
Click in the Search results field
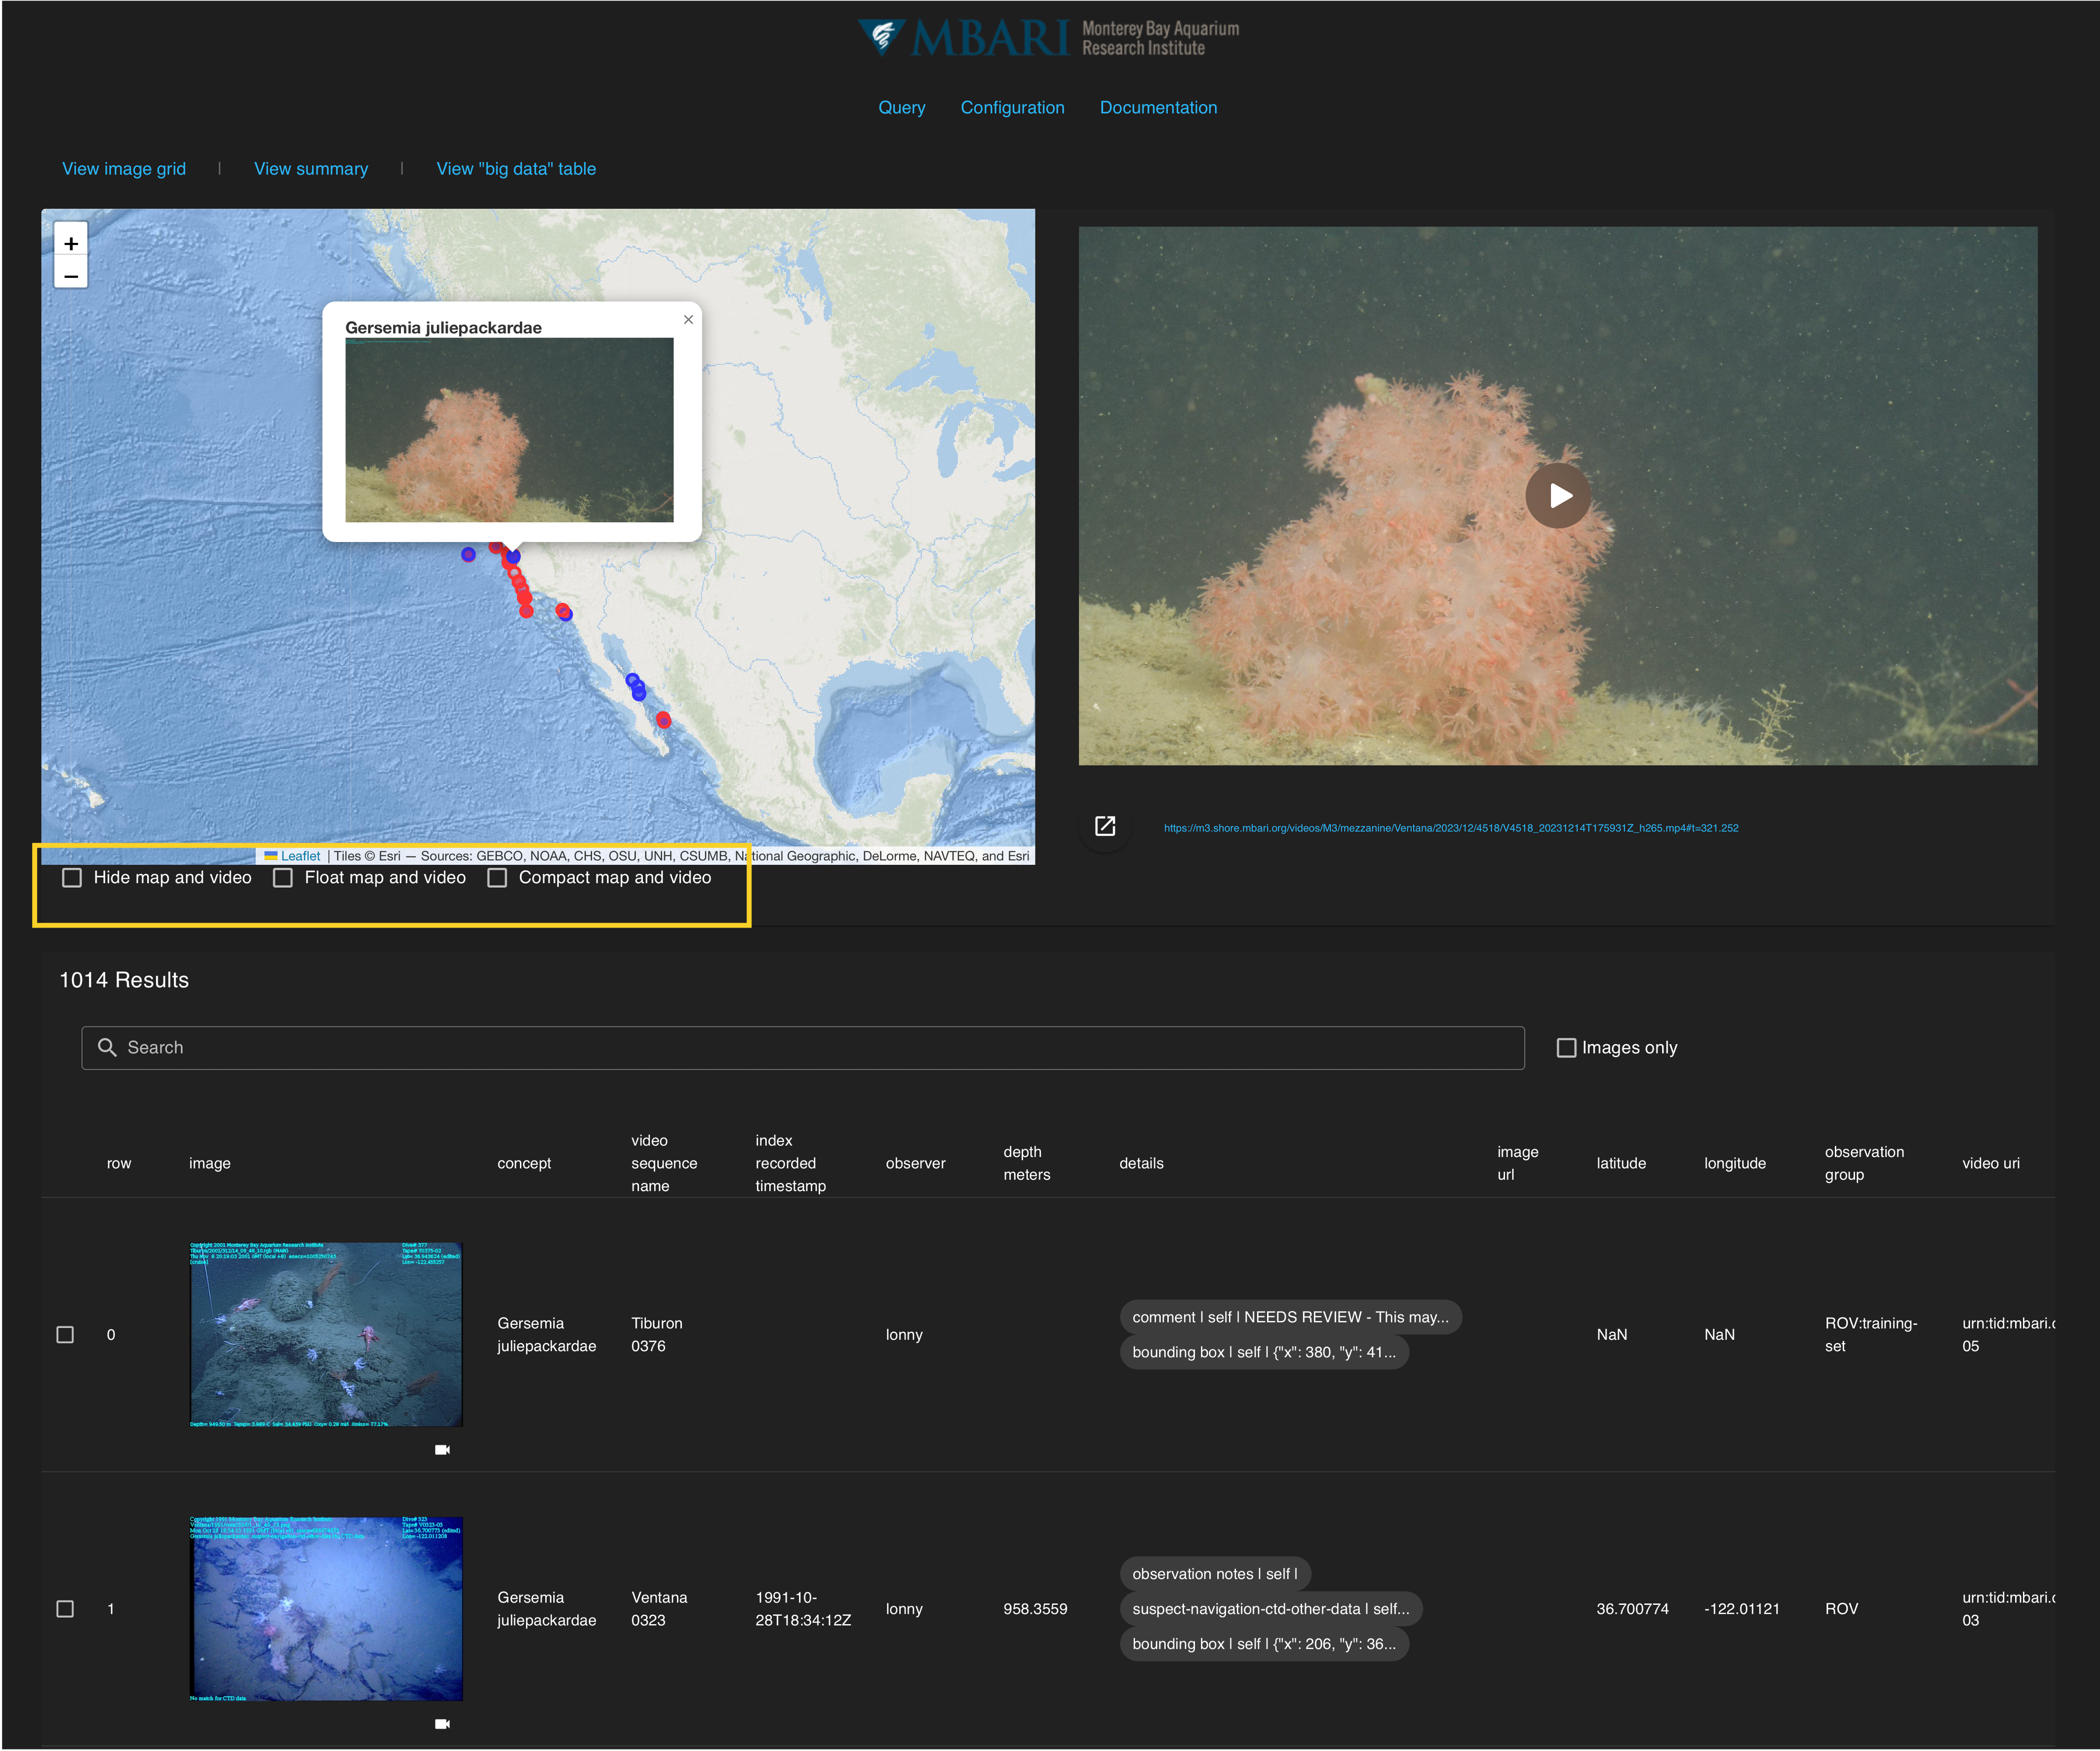point(800,1048)
